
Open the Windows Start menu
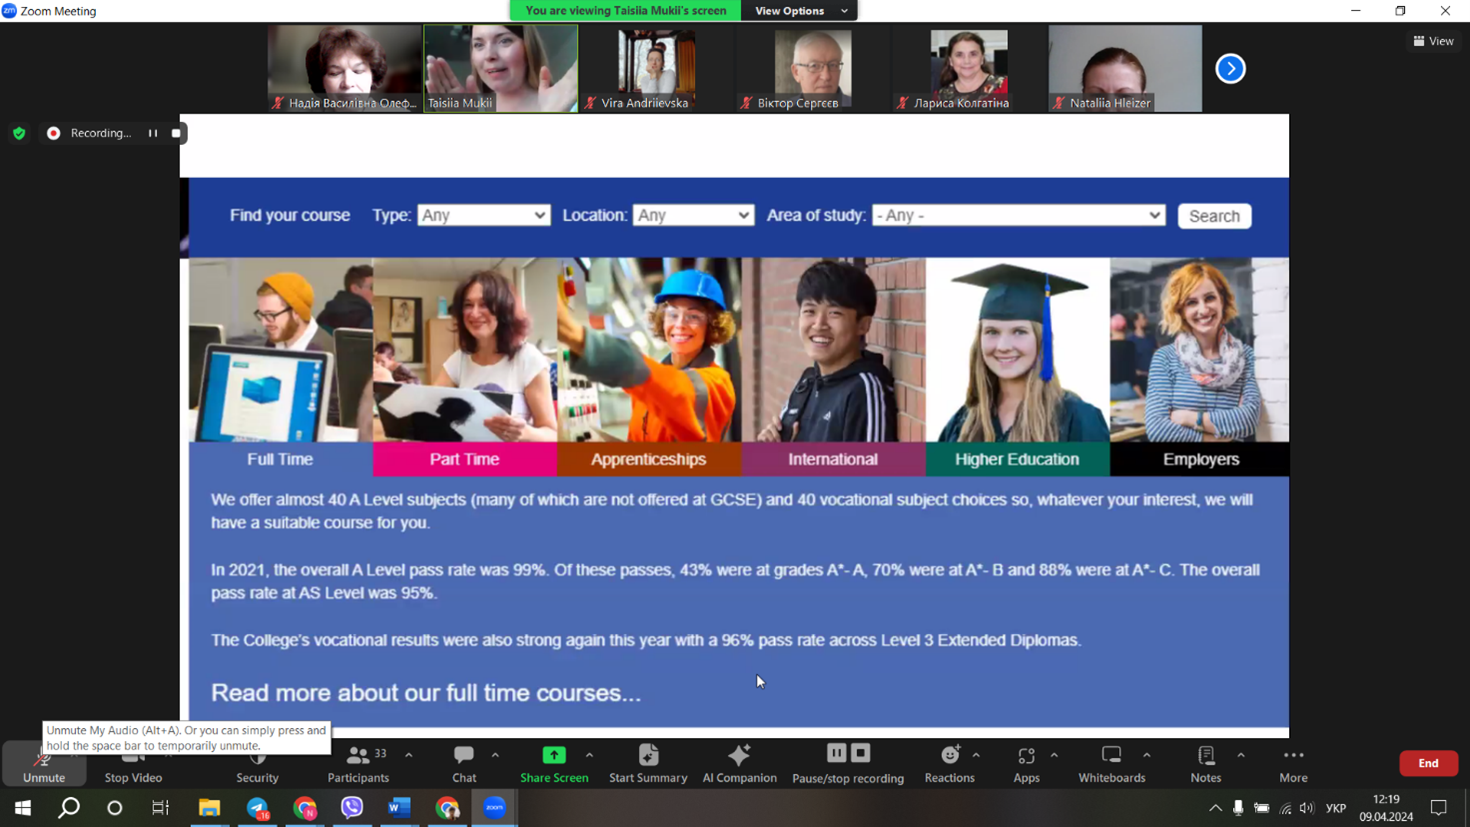pyautogui.click(x=22, y=808)
